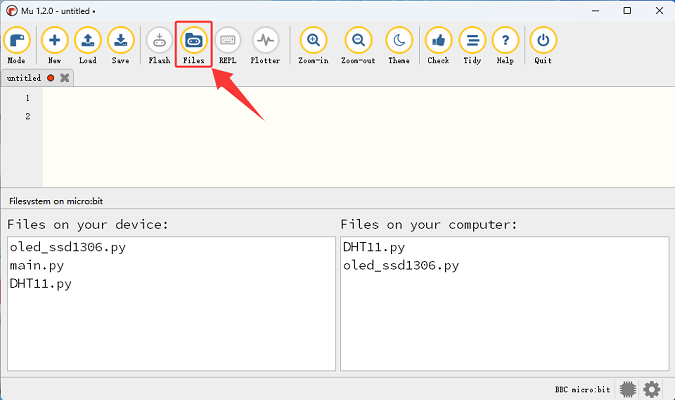Screen dimensions: 675x400
Task: Open the Mode selector button
Action: pos(17,45)
